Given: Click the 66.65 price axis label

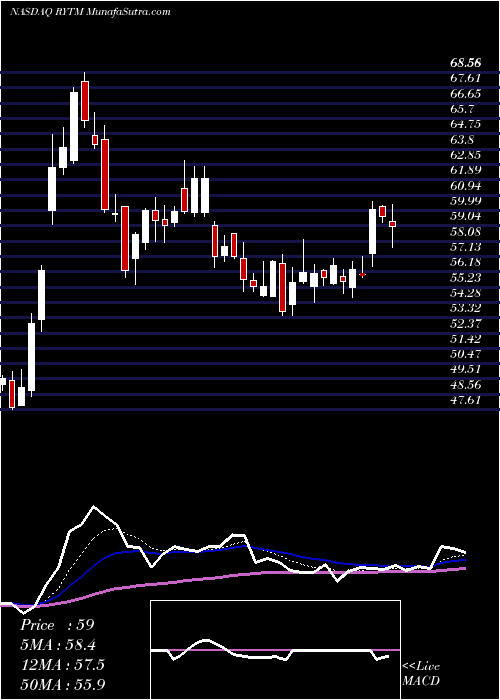Looking at the screenshot, I should click(466, 94).
